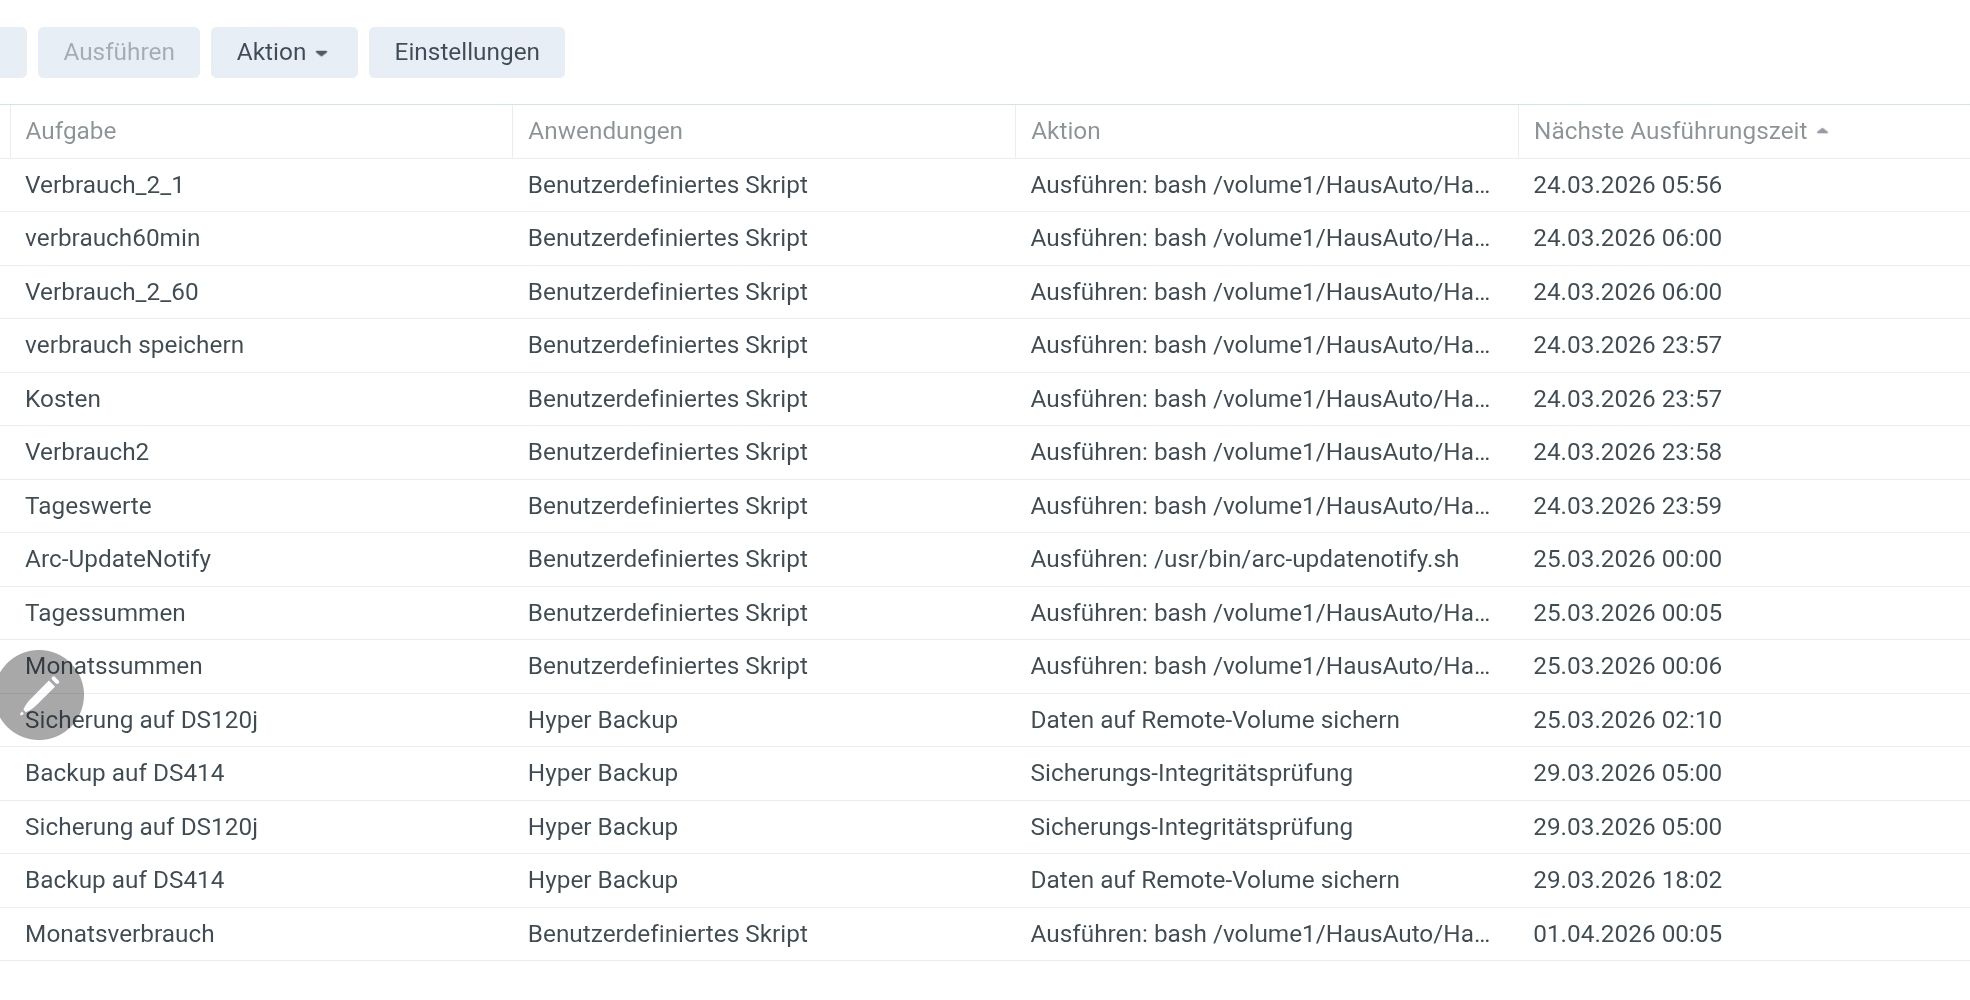1970x1000 pixels.
Task: Select the Verbrauch_2_60 task row
Action: pos(111,292)
